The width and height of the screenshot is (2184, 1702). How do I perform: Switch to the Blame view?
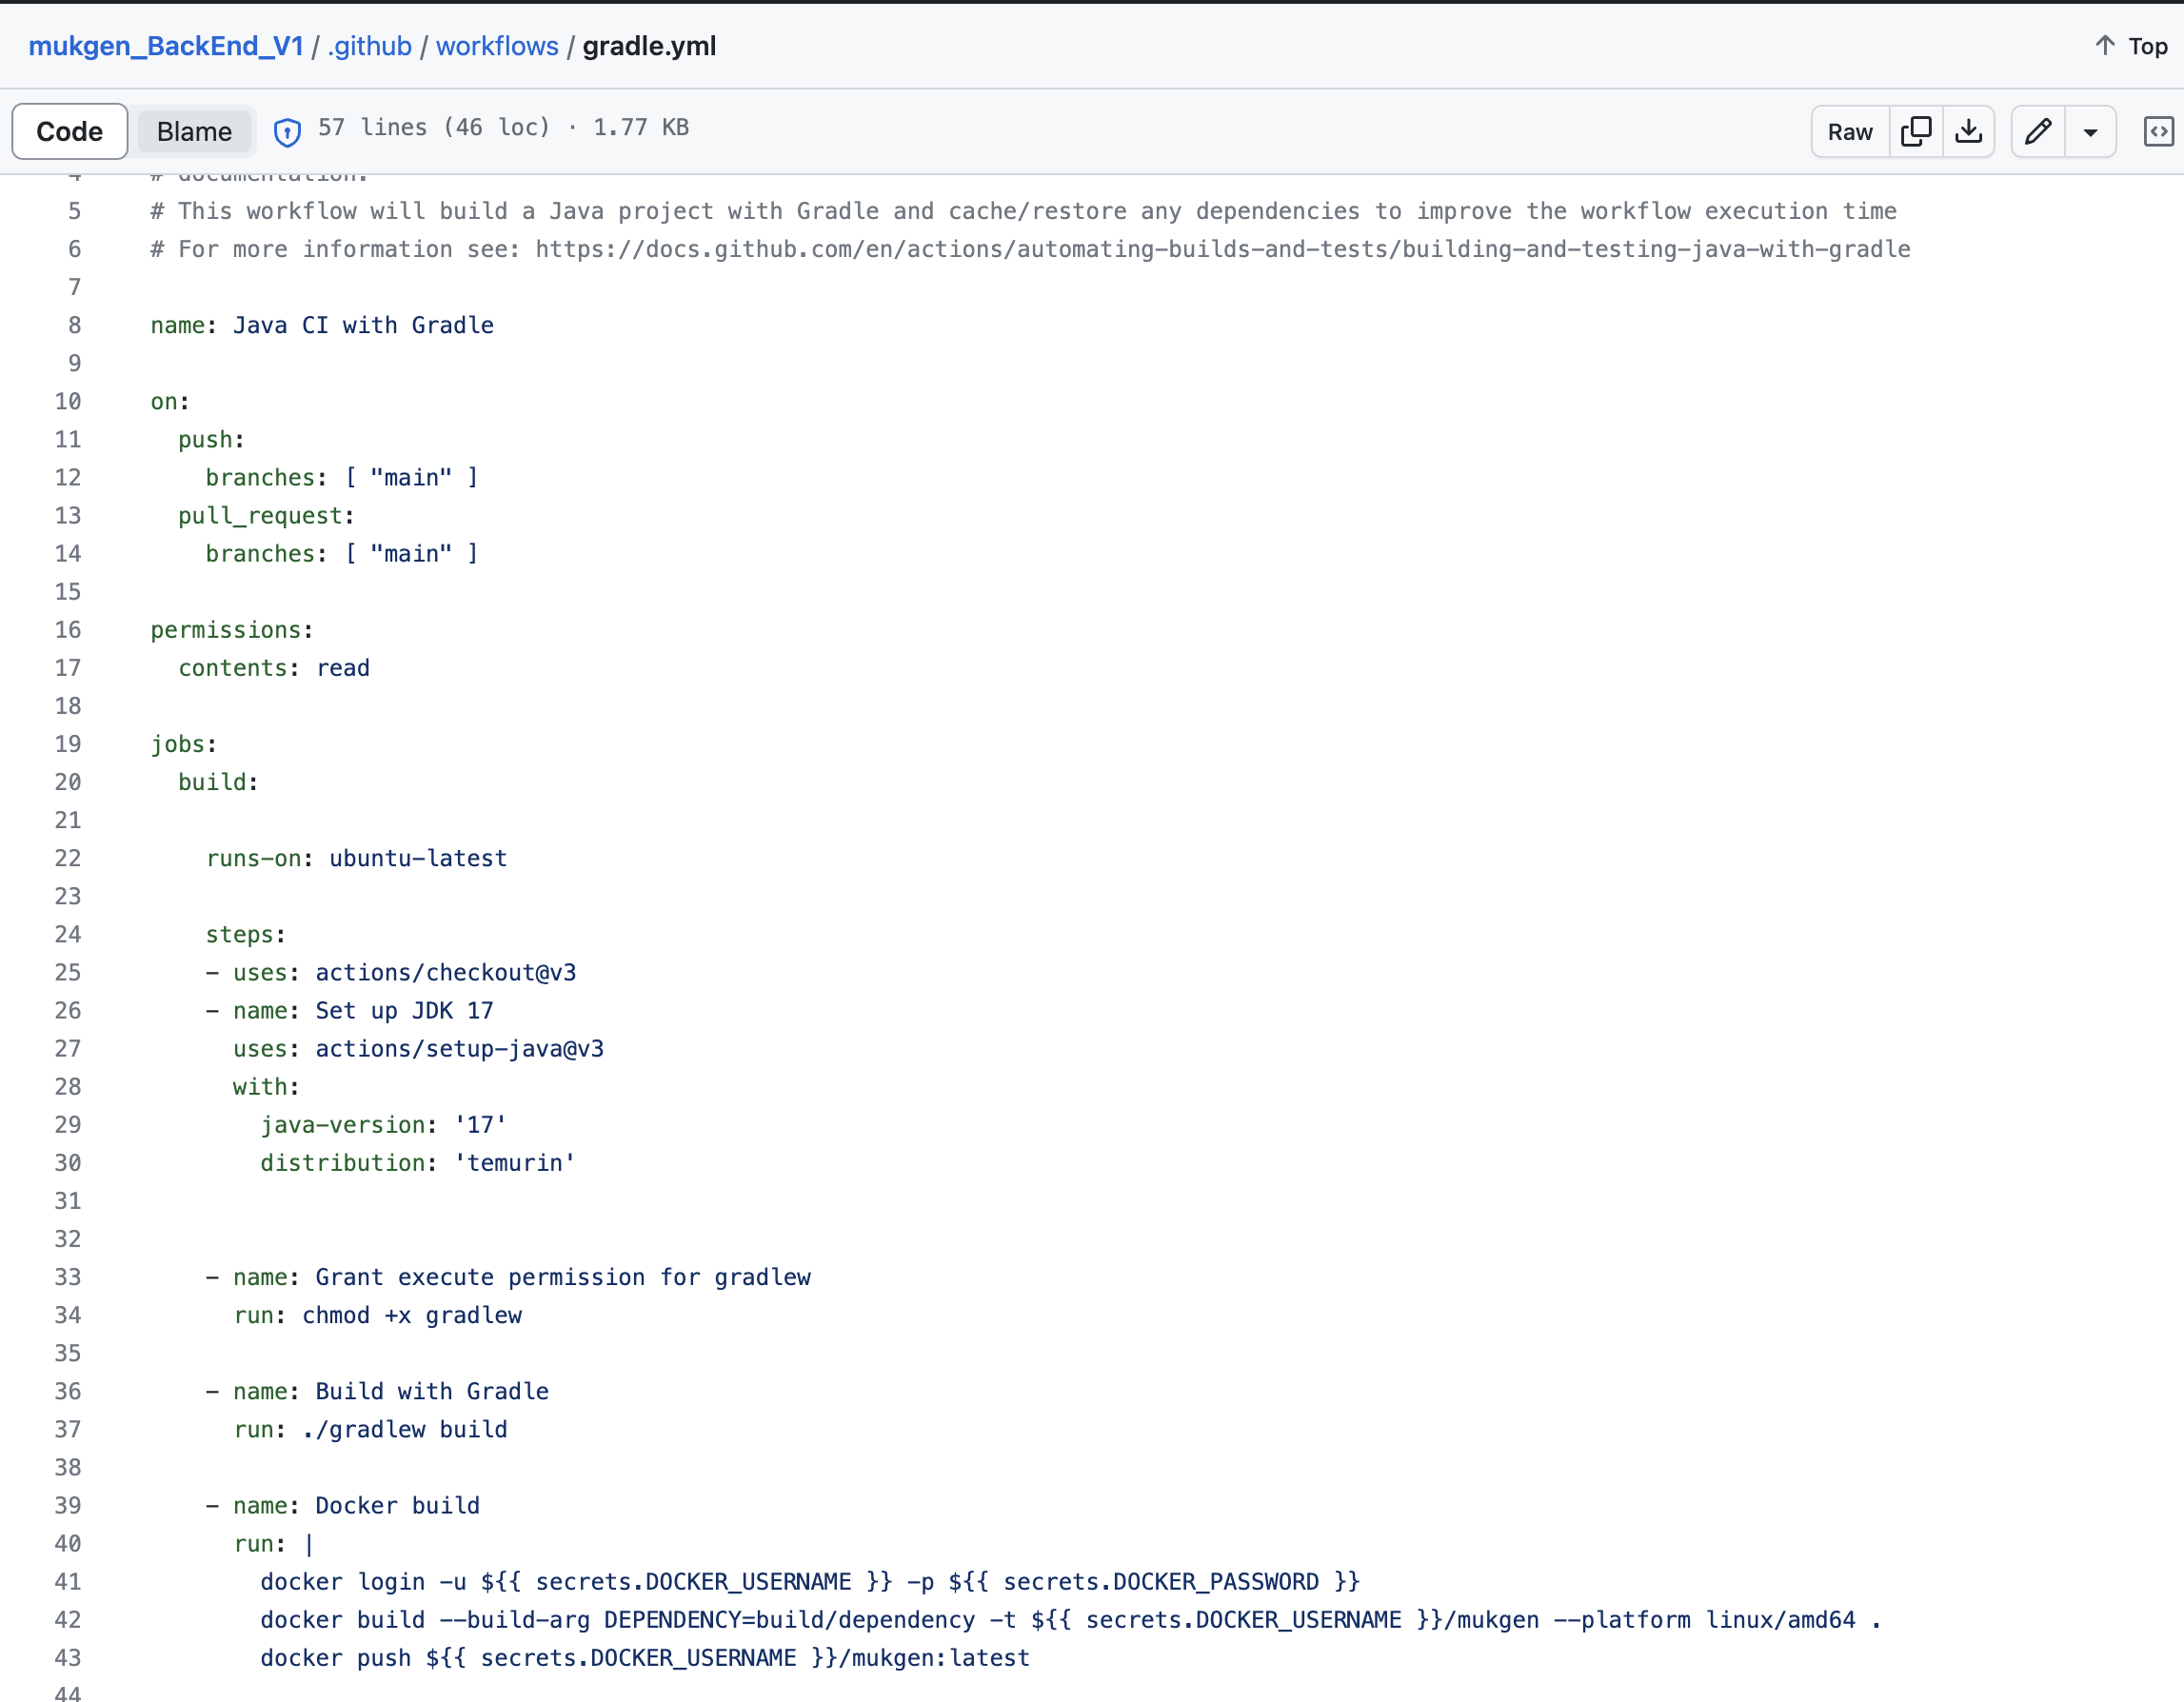point(194,131)
